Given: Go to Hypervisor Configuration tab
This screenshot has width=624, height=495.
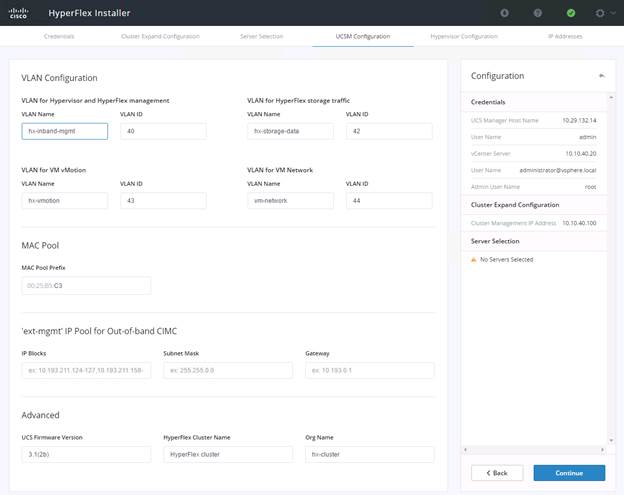Looking at the screenshot, I should (464, 36).
